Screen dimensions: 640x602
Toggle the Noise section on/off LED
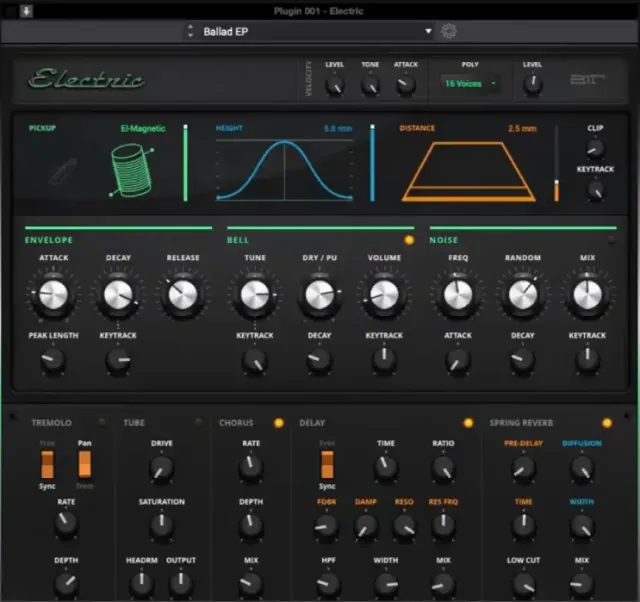611,240
